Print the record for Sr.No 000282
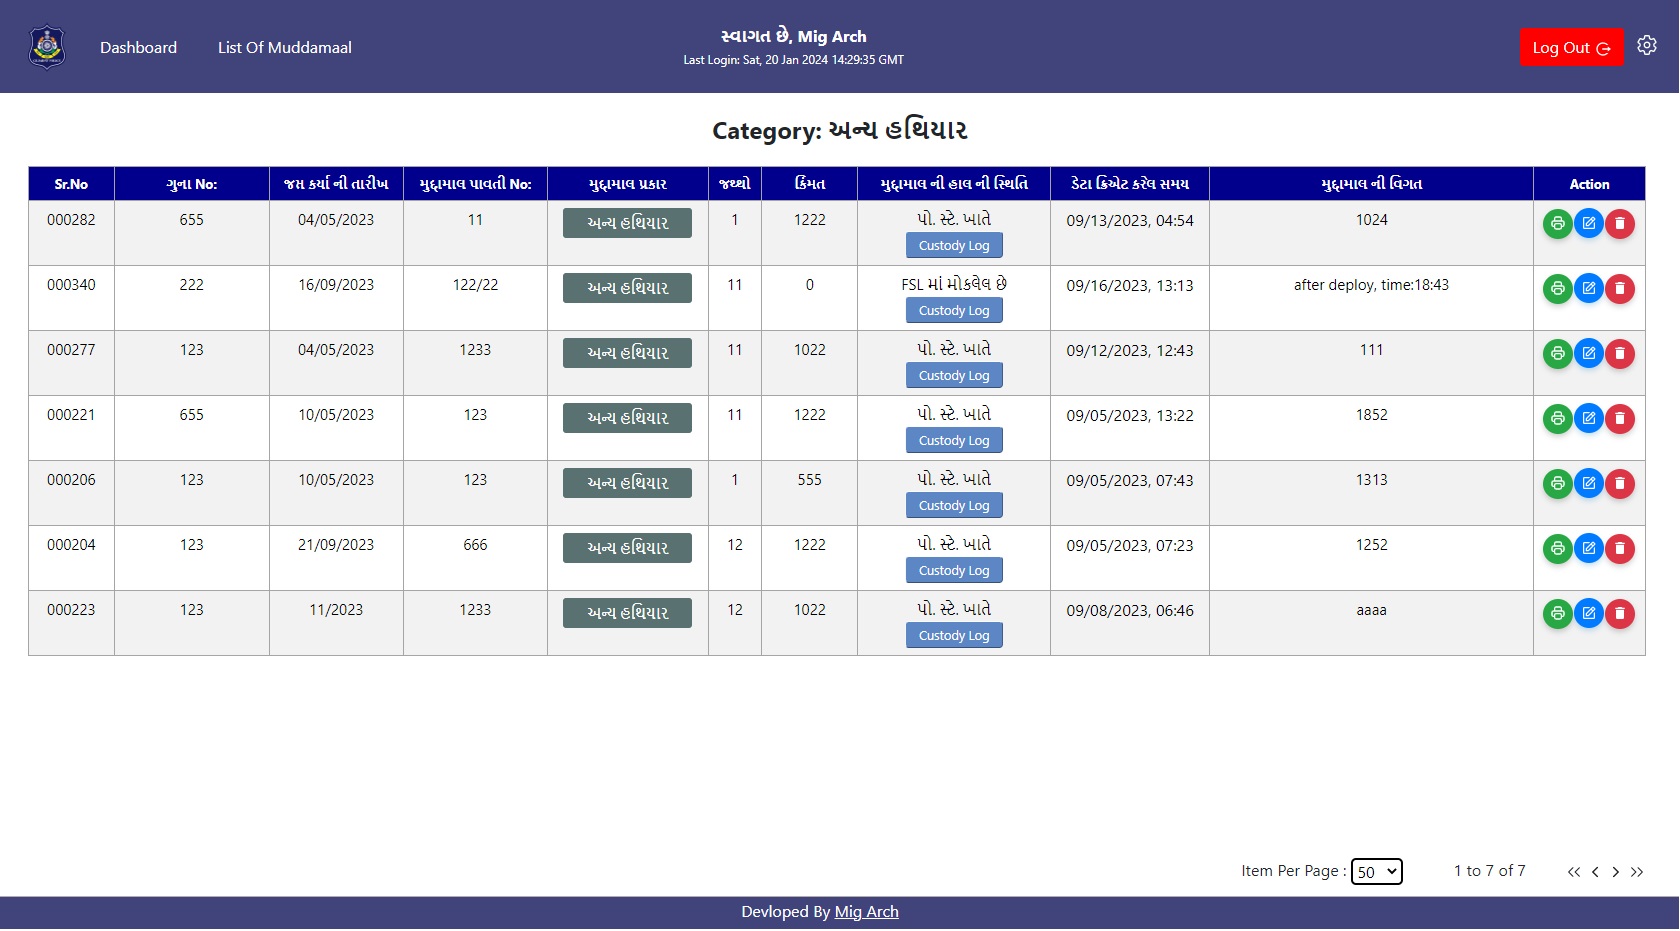 click(x=1557, y=224)
